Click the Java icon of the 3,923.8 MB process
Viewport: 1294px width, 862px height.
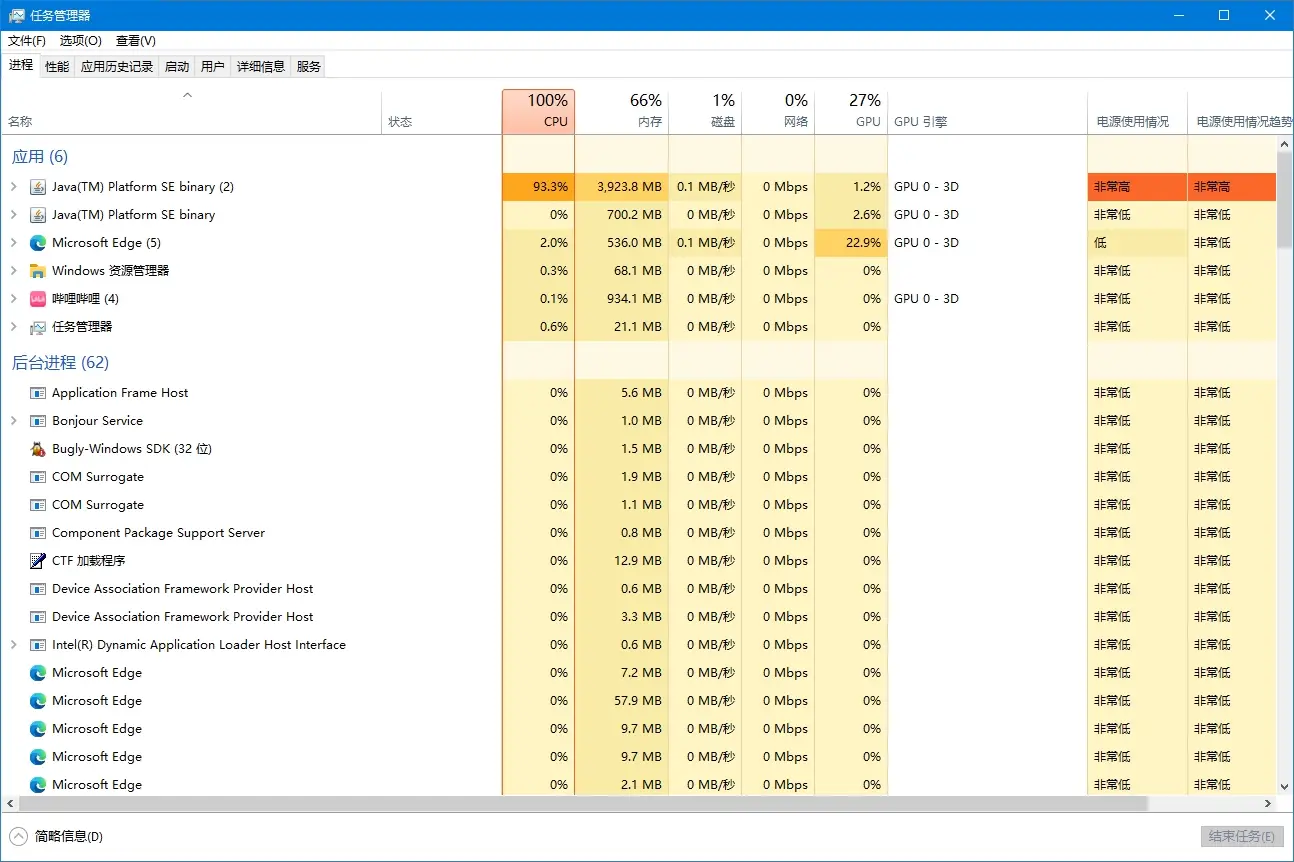coord(38,187)
